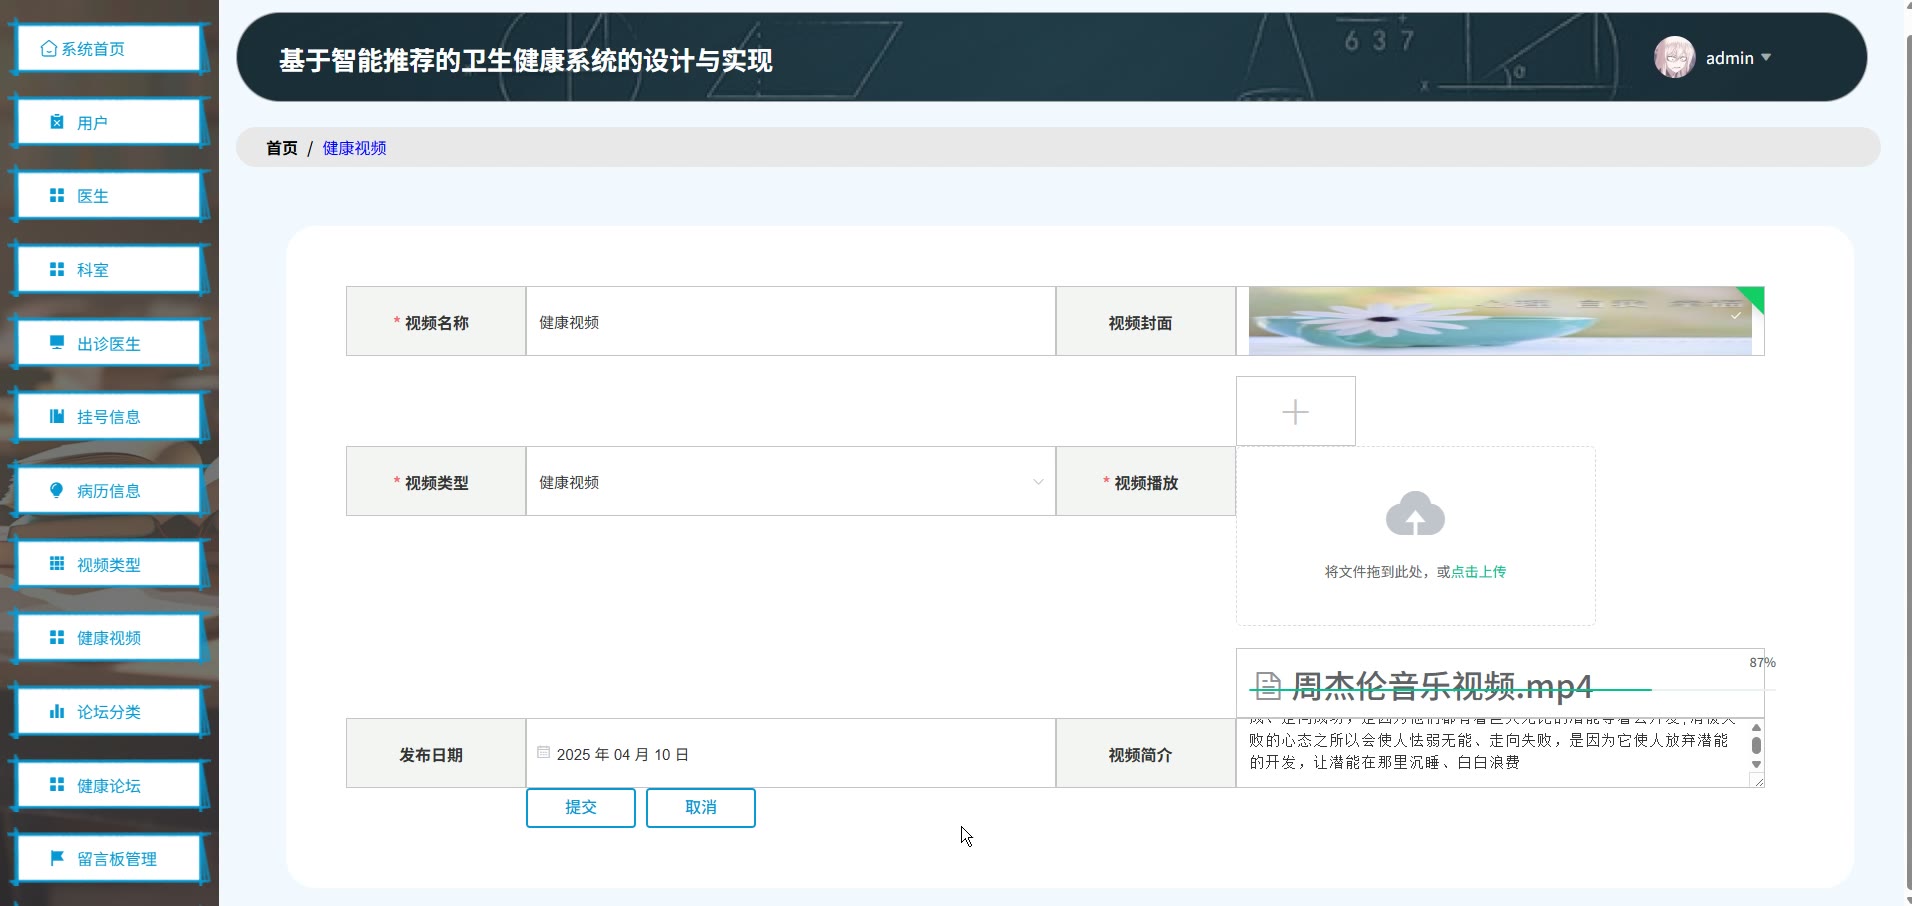Click the home icon beside 系统首页
1912x906 pixels.
(48, 49)
